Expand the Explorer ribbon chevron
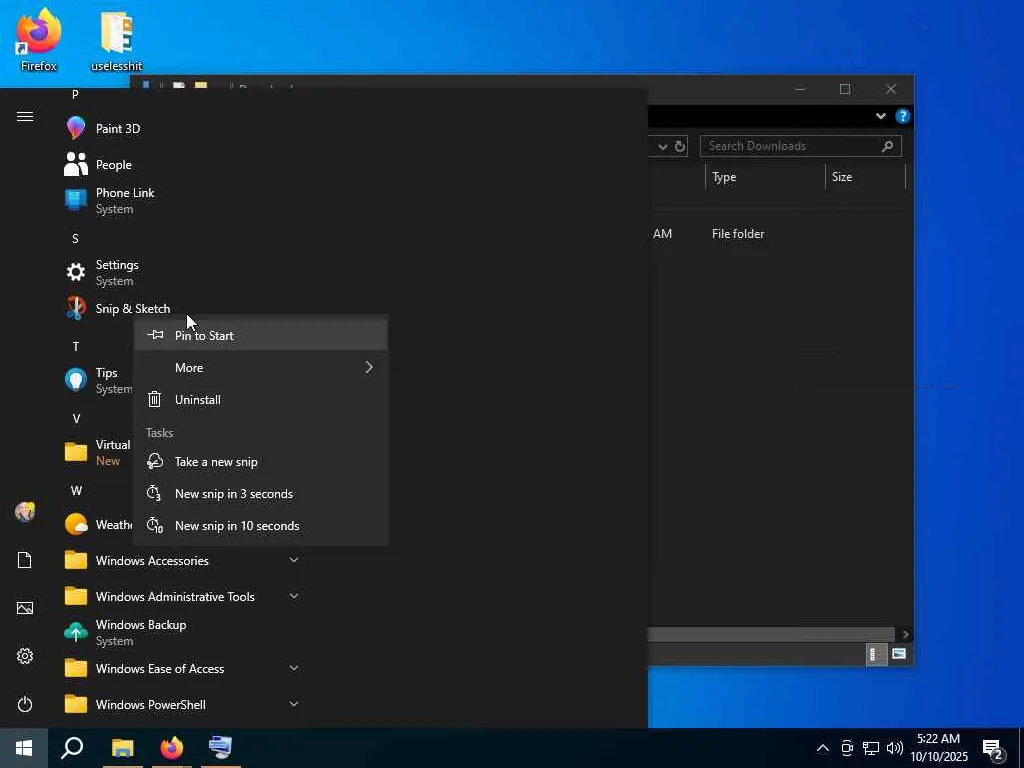The height and width of the screenshot is (768, 1024). [x=881, y=116]
